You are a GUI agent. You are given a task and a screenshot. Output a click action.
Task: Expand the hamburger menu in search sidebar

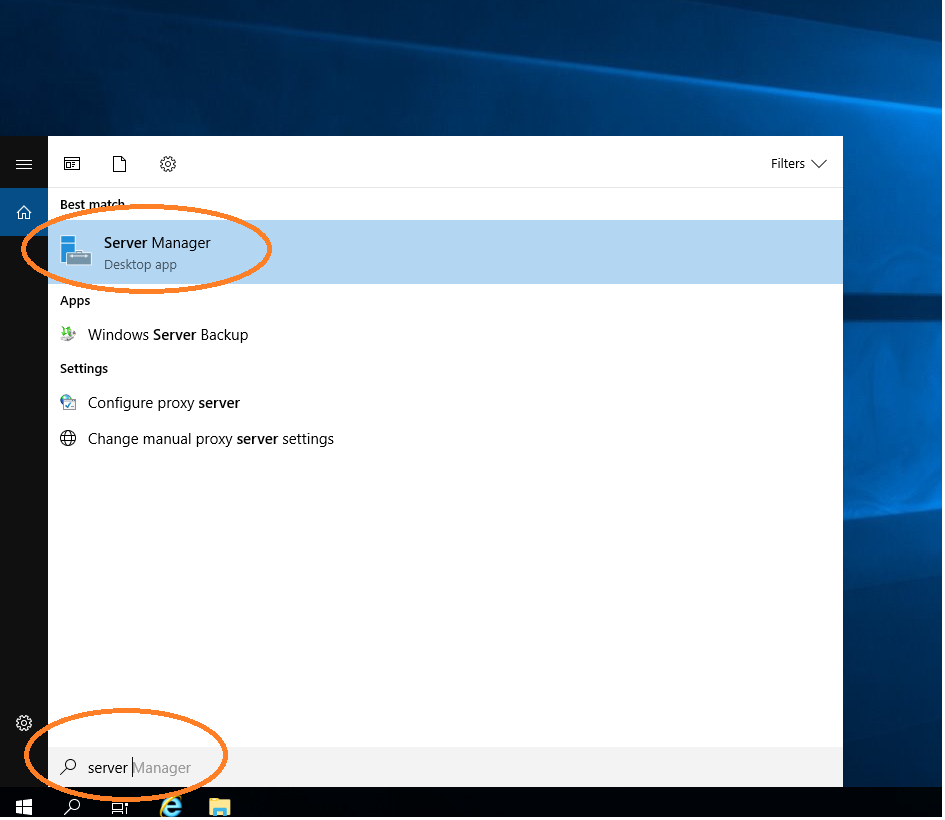[24, 164]
